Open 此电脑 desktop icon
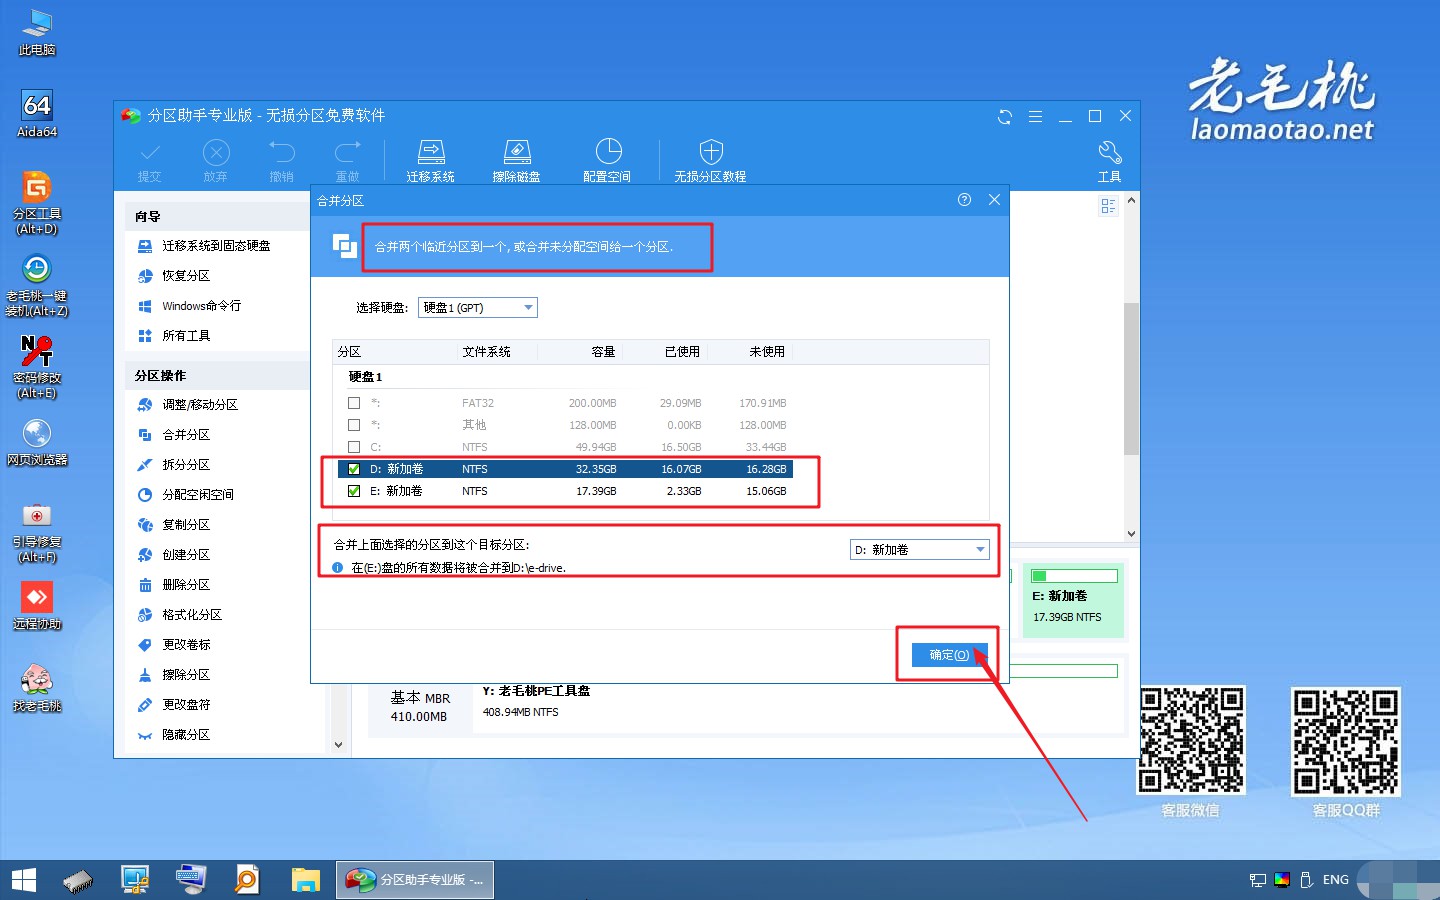 (x=37, y=32)
